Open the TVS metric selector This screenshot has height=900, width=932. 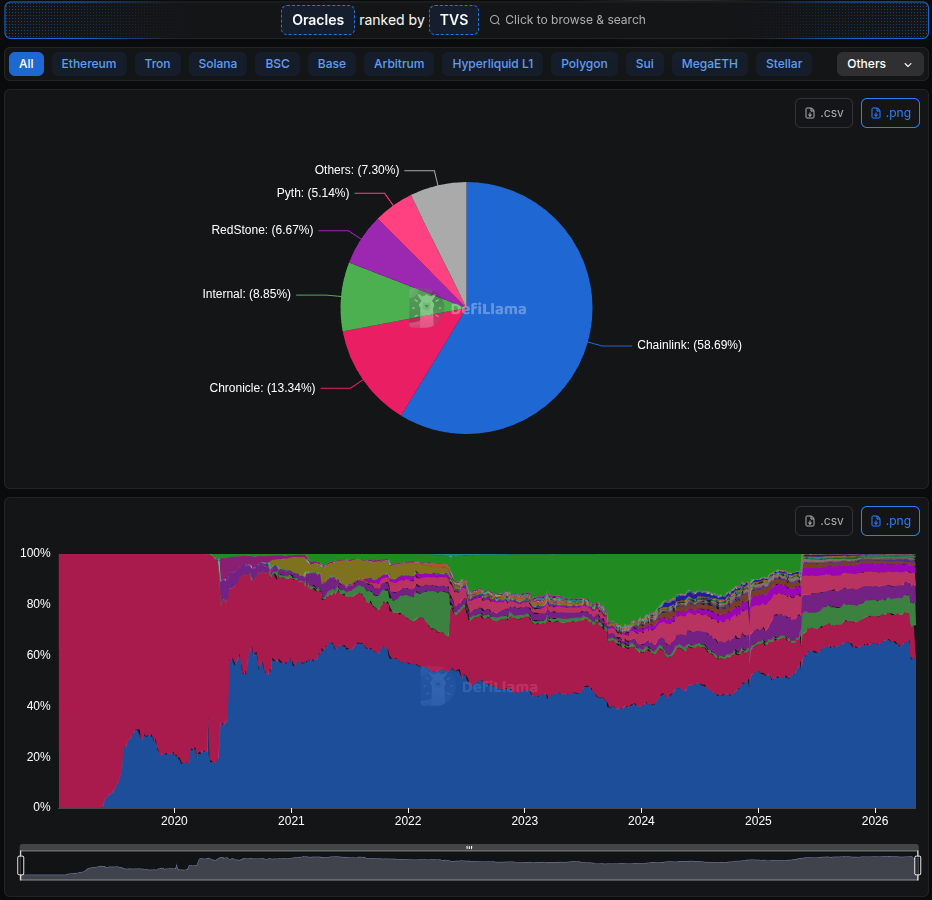(454, 20)
